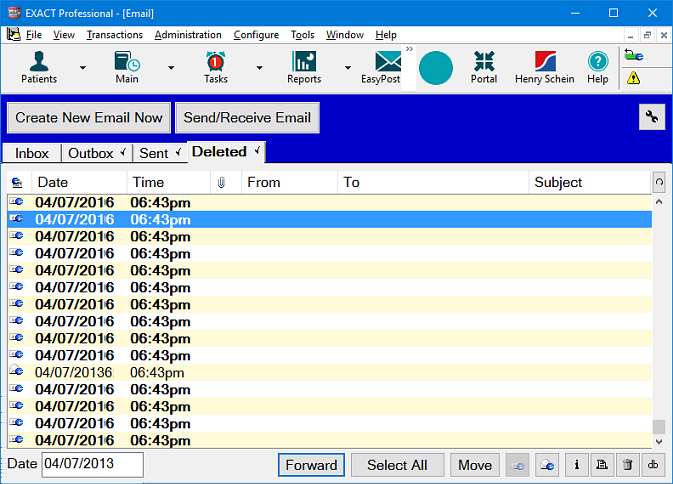Viewport: 673px width, 484px height.
Task: Click the EasyPost envelope icon
Action: pyautogui.click(x=381, y=67)
